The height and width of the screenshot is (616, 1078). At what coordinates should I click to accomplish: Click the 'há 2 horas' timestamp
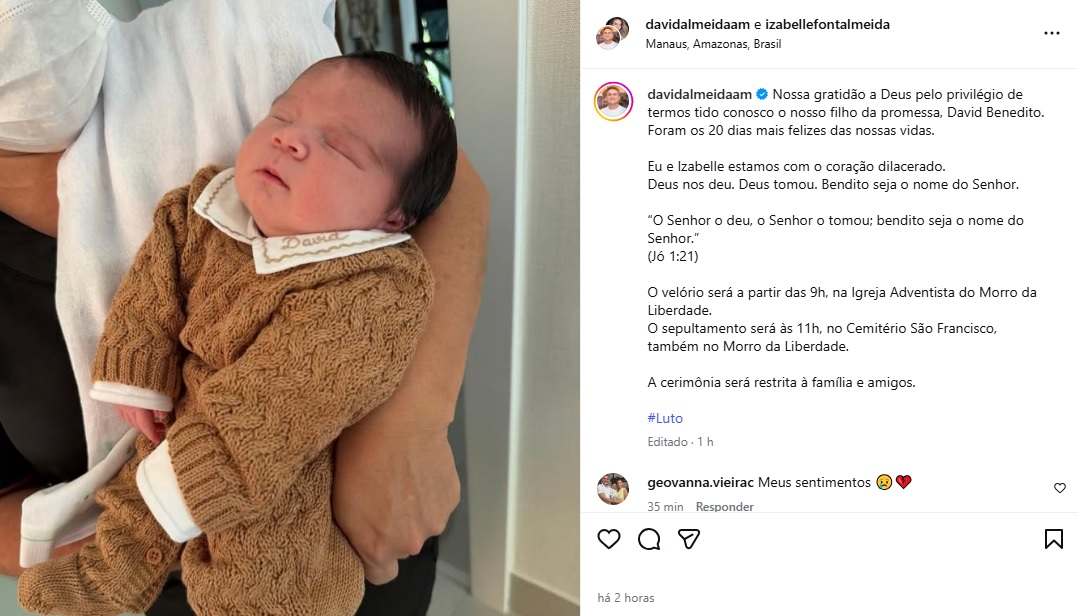pyautogui.click(x=626, y=597)
